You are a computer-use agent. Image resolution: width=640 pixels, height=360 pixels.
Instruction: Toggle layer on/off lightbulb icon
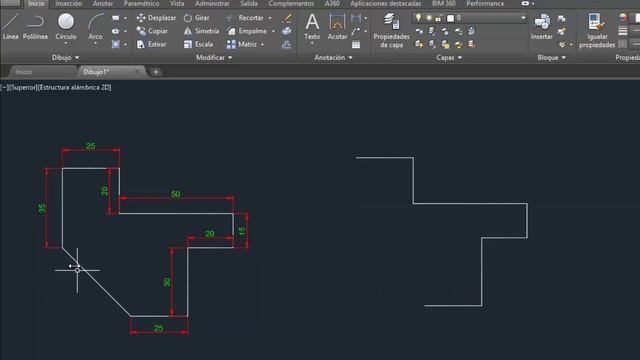(x=418, y=18)
